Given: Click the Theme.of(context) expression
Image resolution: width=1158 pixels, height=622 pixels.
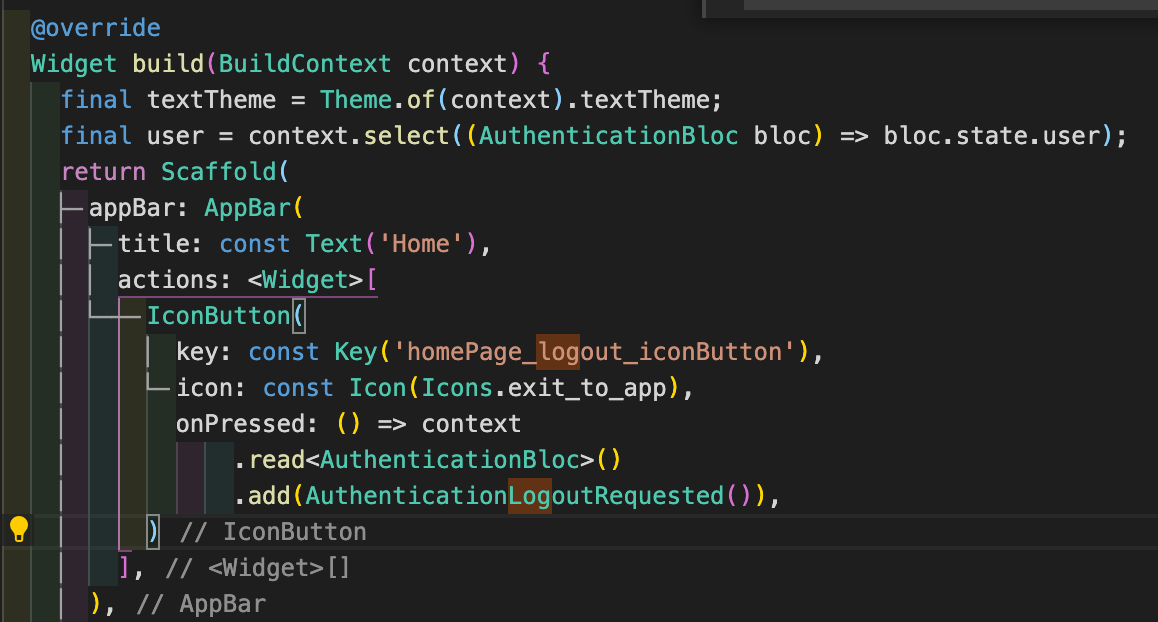Looking at the screenshot, I should 420,99.
